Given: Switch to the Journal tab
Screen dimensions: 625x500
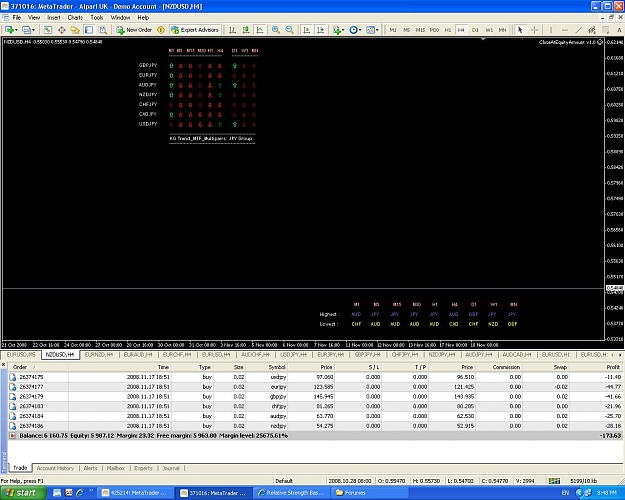Looking at the screenshot, I should pos(171,468).
